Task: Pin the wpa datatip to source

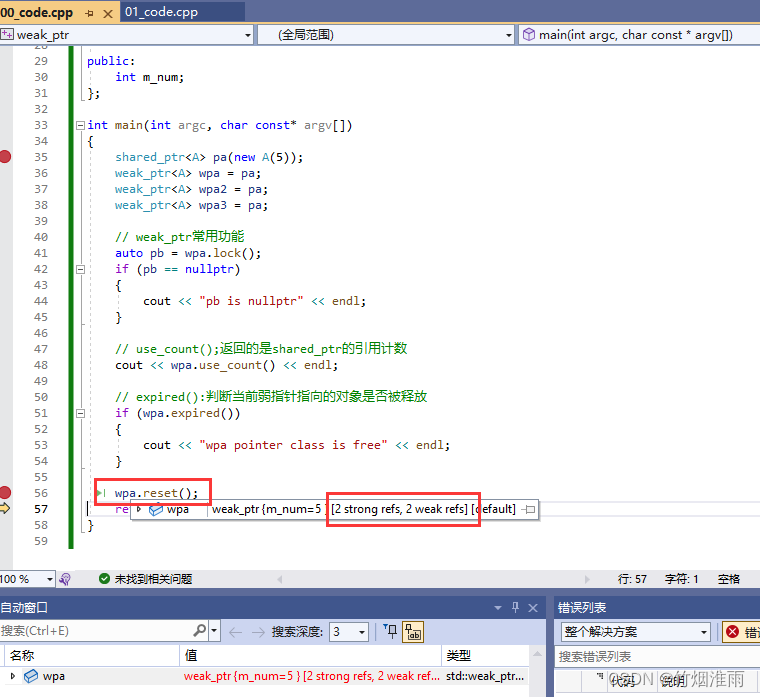Action: [x=529, y=509]
